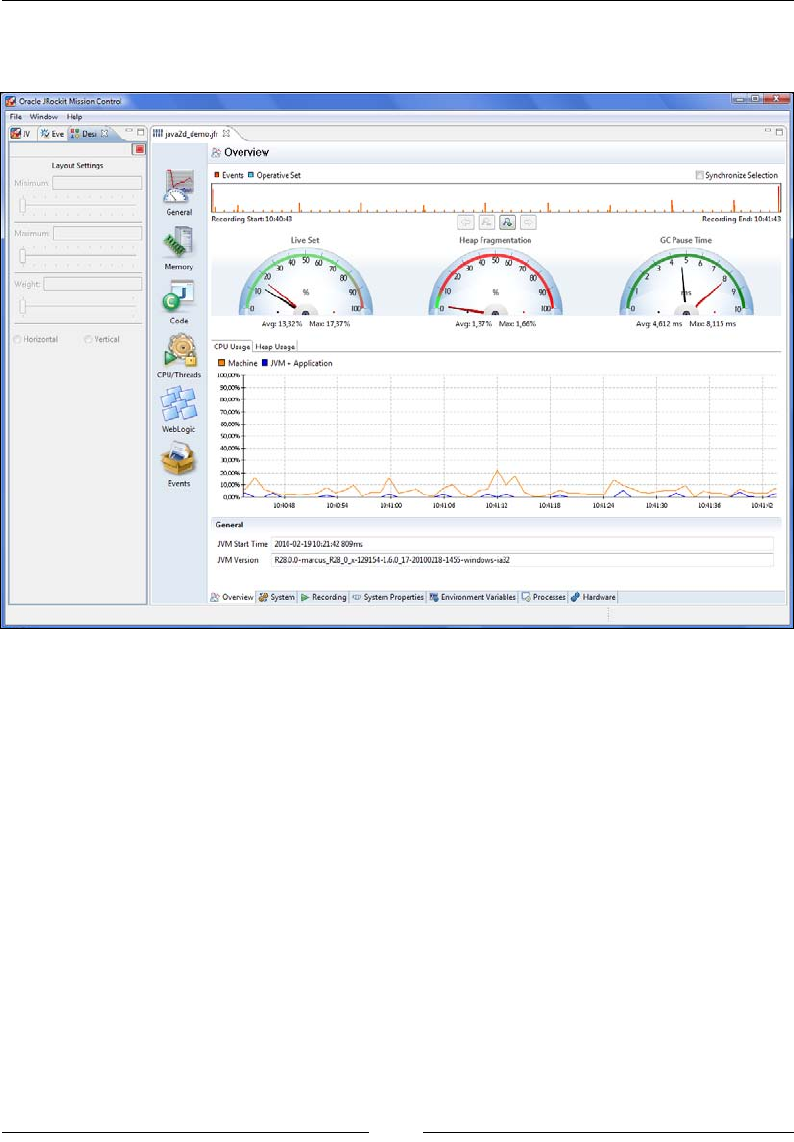Click the Live Set Avg: 13,32% value
The image size is (794, 1142).
coord(282,323)
